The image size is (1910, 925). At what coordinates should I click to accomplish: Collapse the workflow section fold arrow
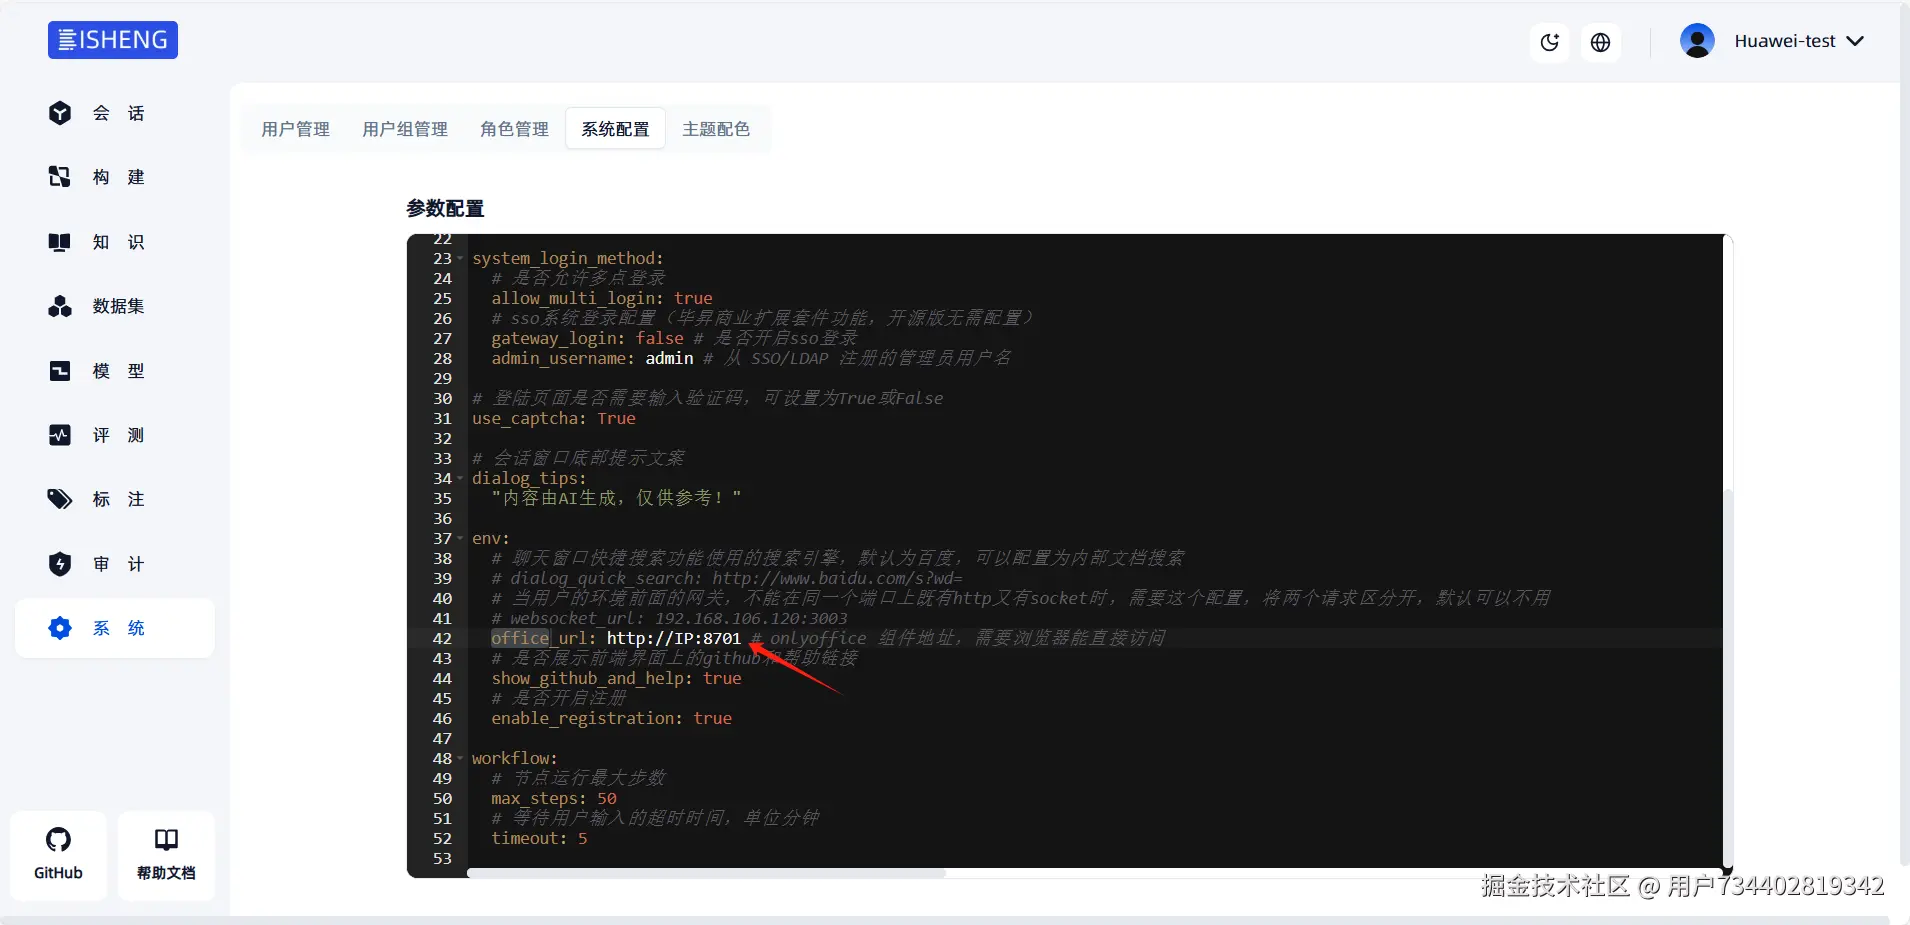[x=460, y=759]
